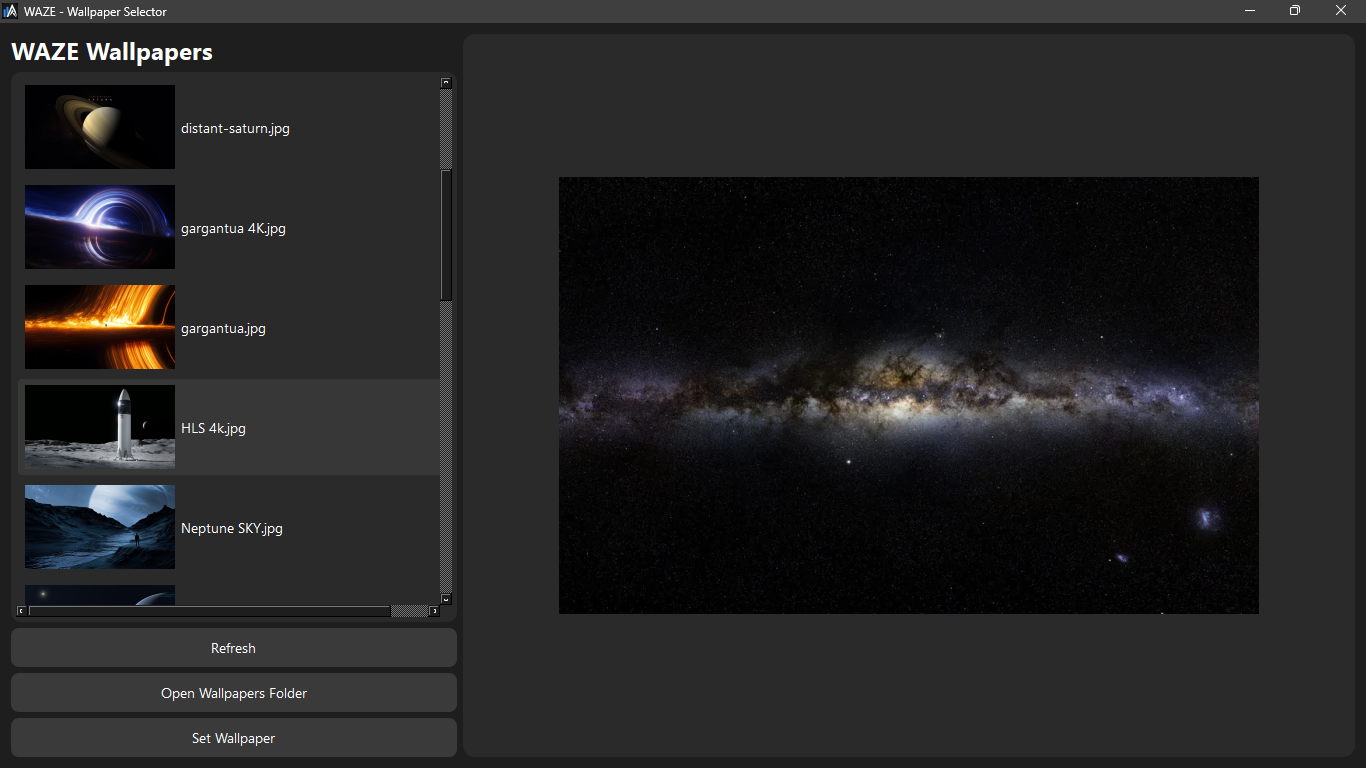The width and height of the screenshot is (1366, 768).
Task: Click Open Wallpapers Folder button
Action: point(234,693)
